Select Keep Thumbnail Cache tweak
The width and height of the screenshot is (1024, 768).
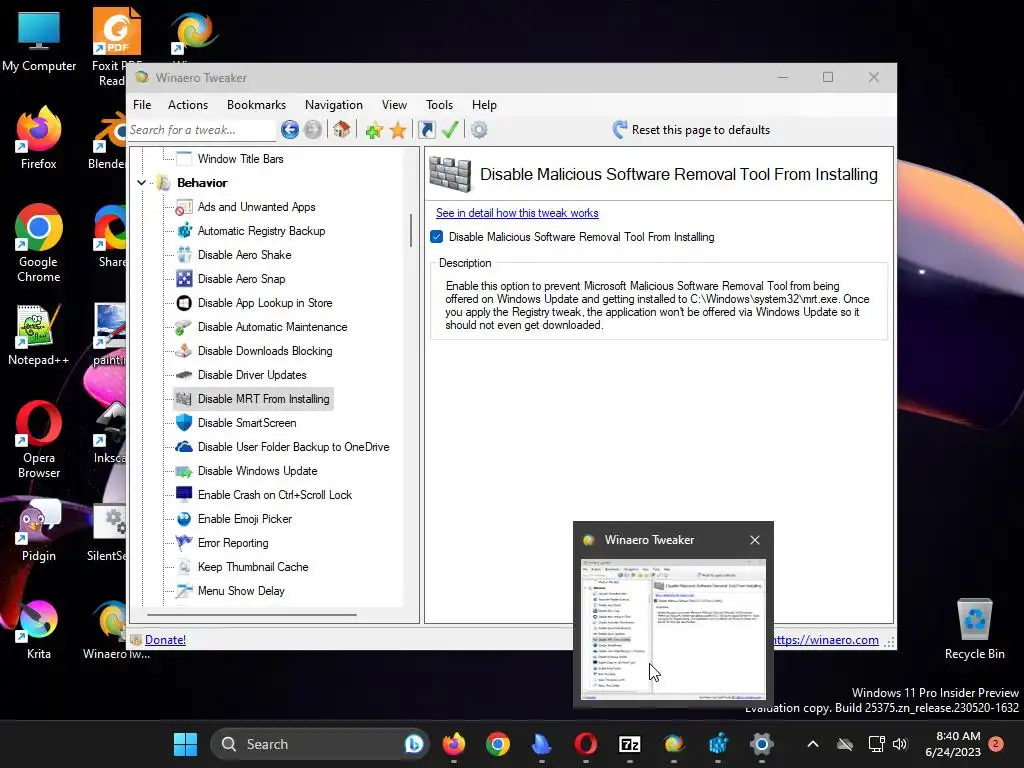click(253, 567)
